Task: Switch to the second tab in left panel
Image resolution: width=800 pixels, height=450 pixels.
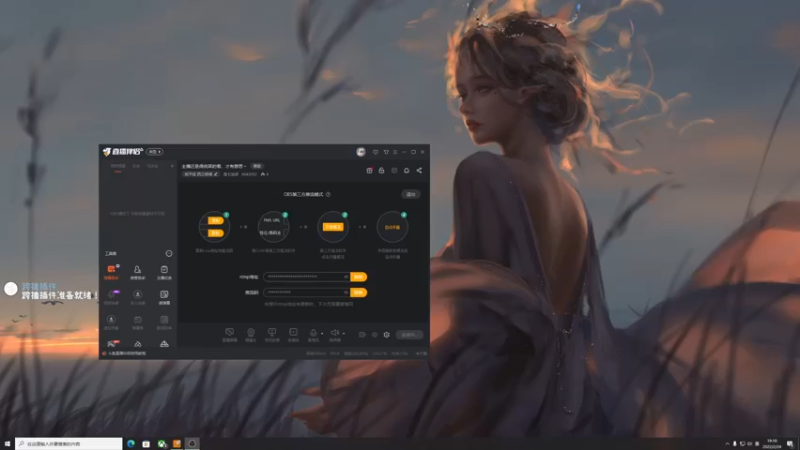Action: pos(136,166)
